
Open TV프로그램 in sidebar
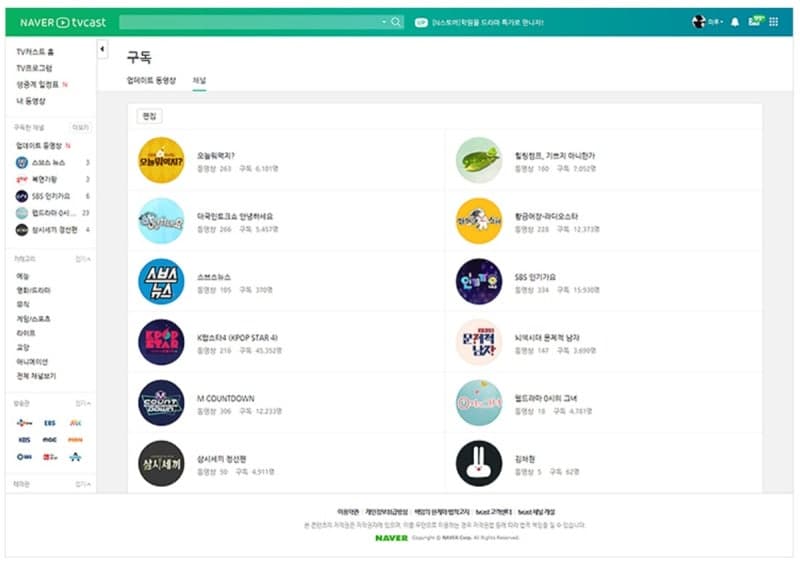click(34, 68)
